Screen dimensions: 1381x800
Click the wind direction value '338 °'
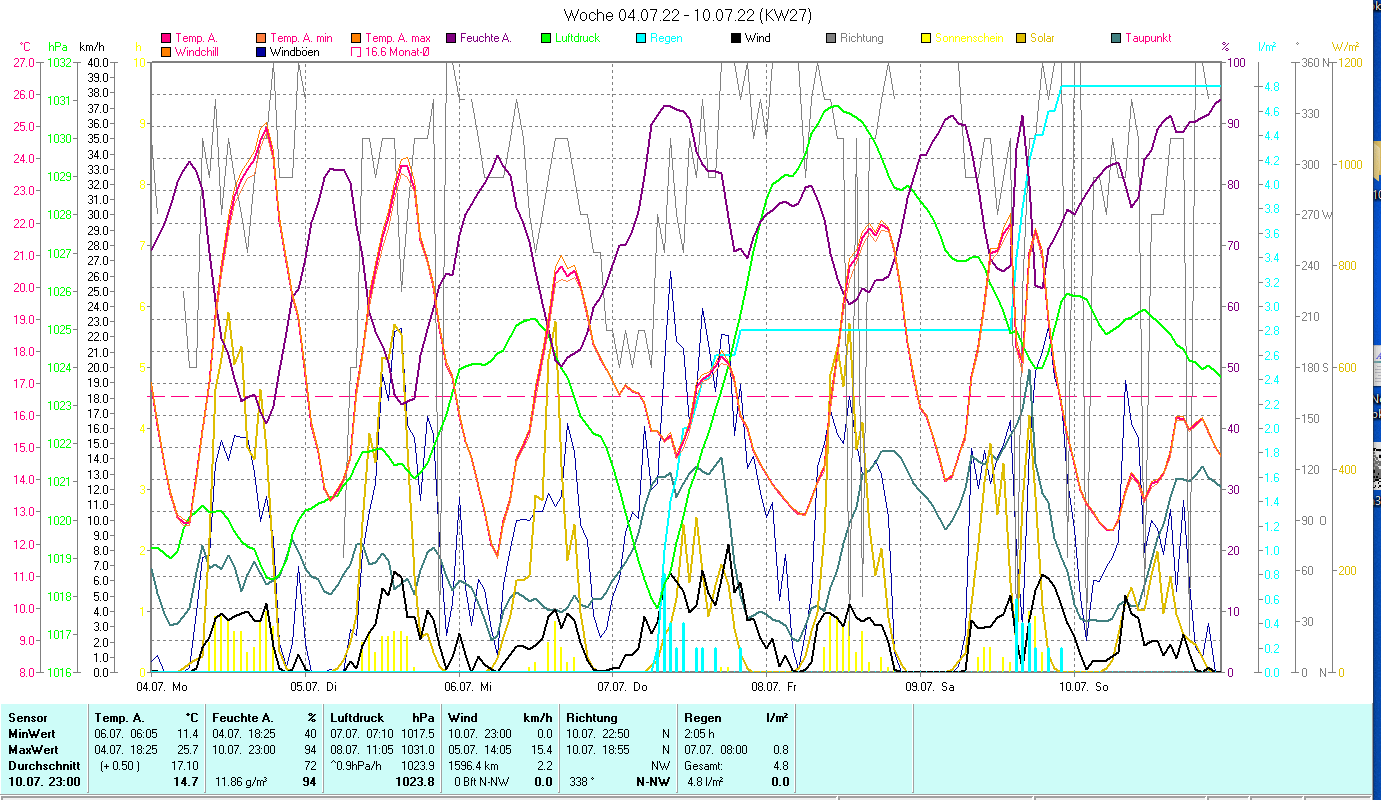click(x=581, y=782)
